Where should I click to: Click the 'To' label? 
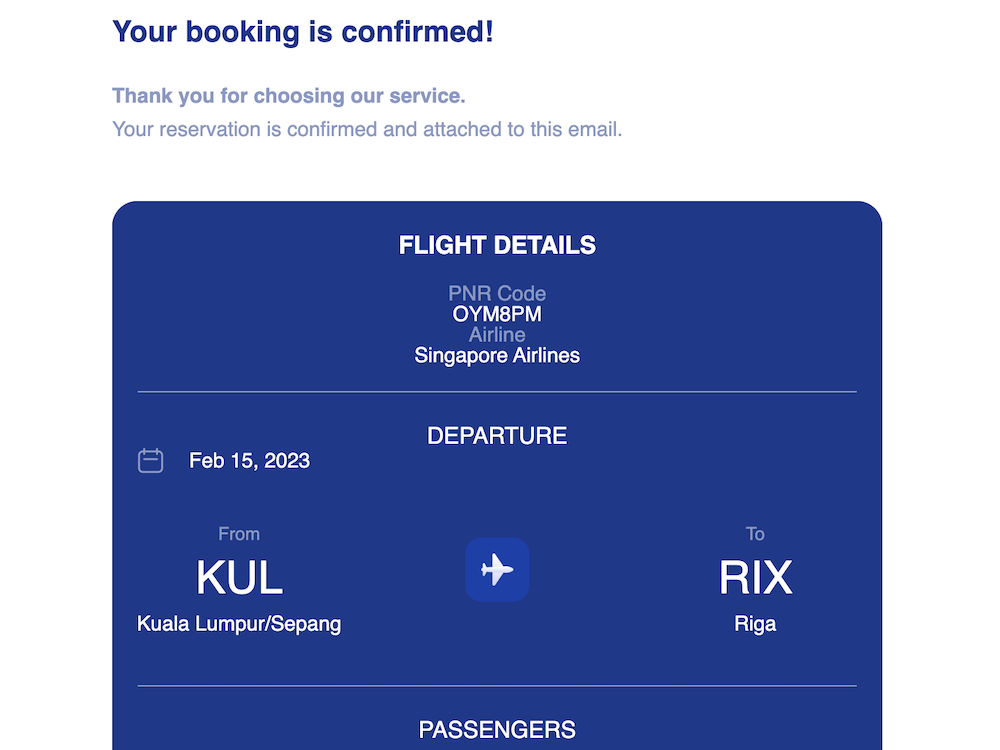(x=755, y=534)
